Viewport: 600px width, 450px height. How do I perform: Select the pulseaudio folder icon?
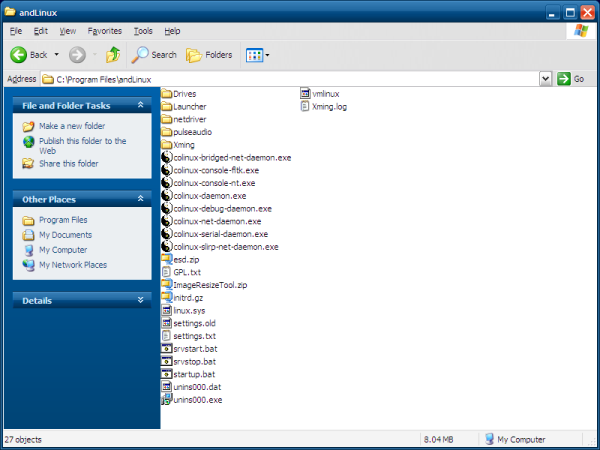pyautogui.click(x=166, y=132)
